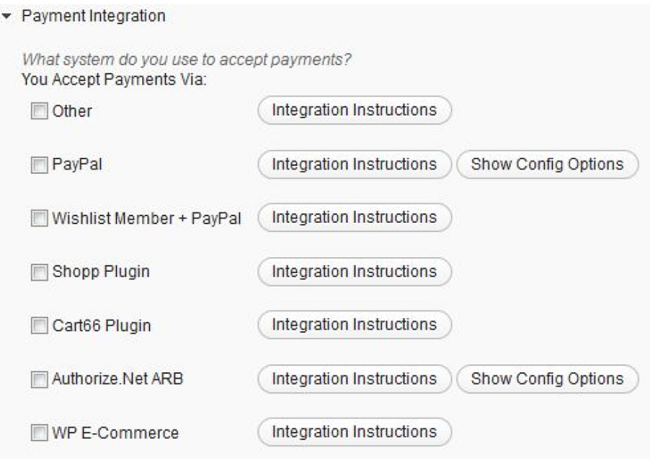The height and width of the screenshot is (459, 650).
Task: Show Config Options for PayPal
Action: click(x=547, y=164)
